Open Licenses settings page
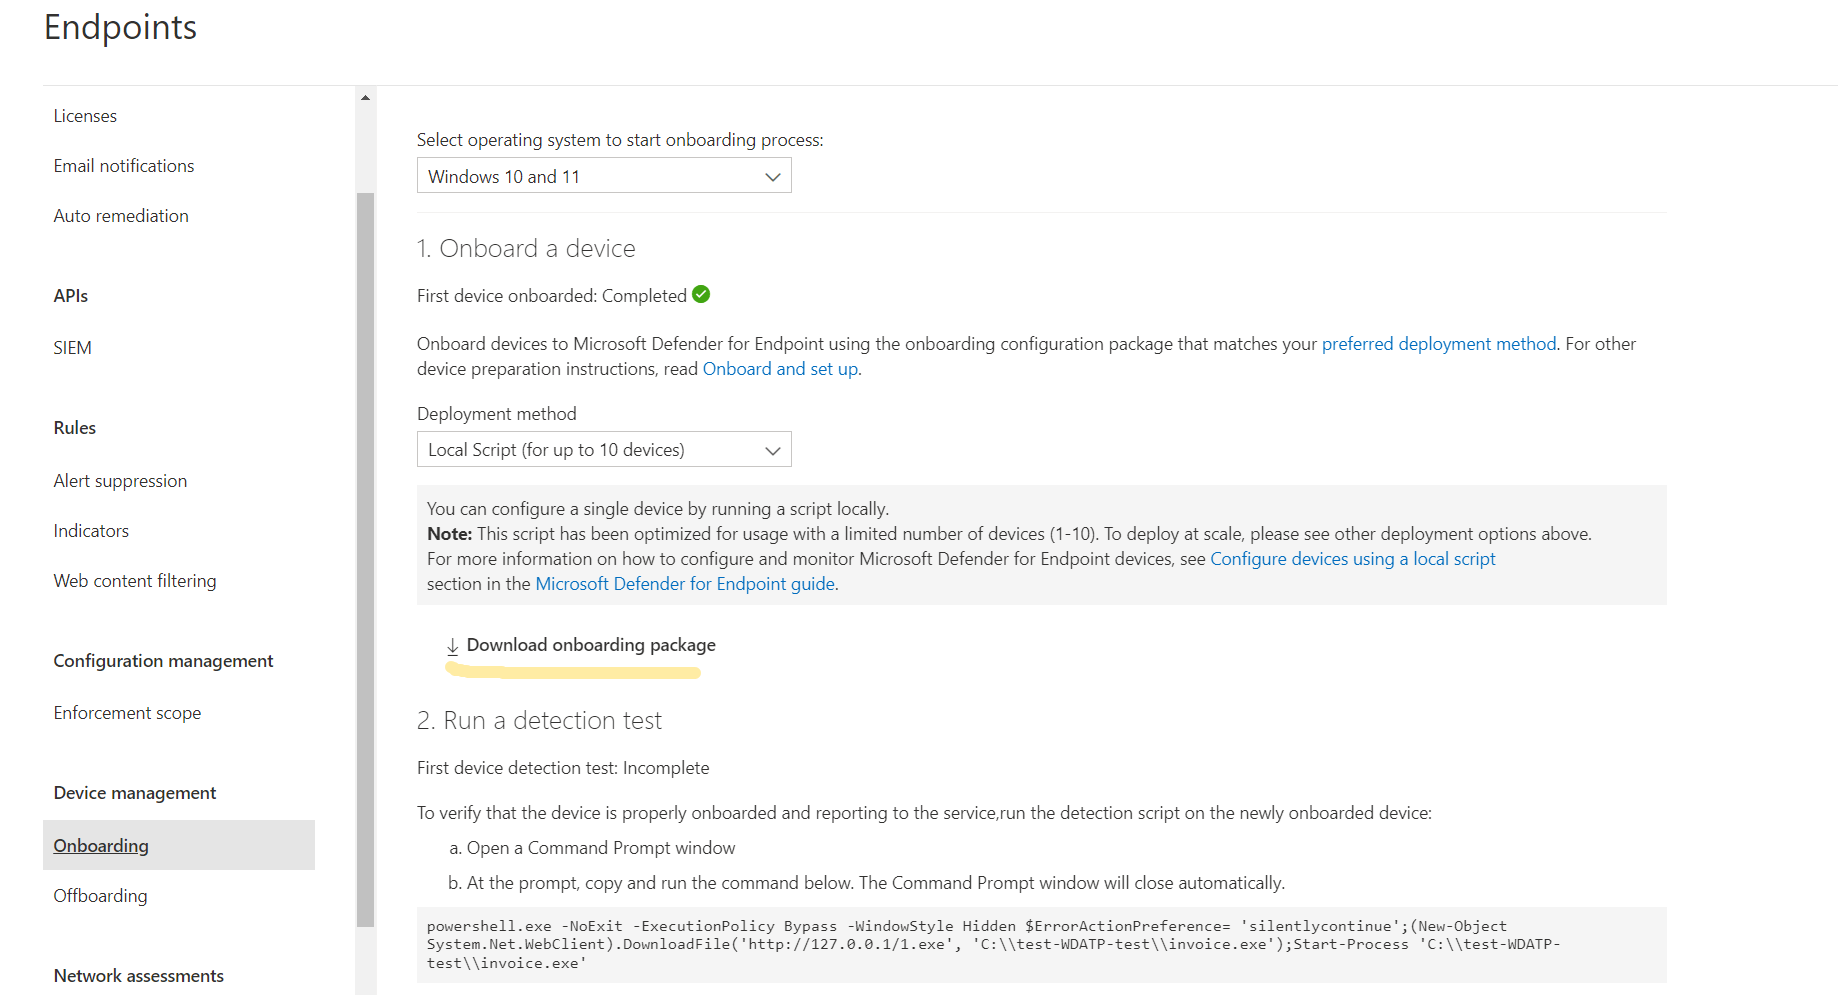This screenshot has height=995, width=1838. (85, 116)
